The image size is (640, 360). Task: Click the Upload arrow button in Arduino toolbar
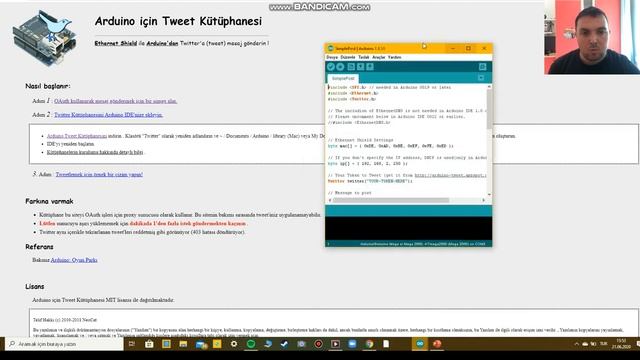point(340,67)
